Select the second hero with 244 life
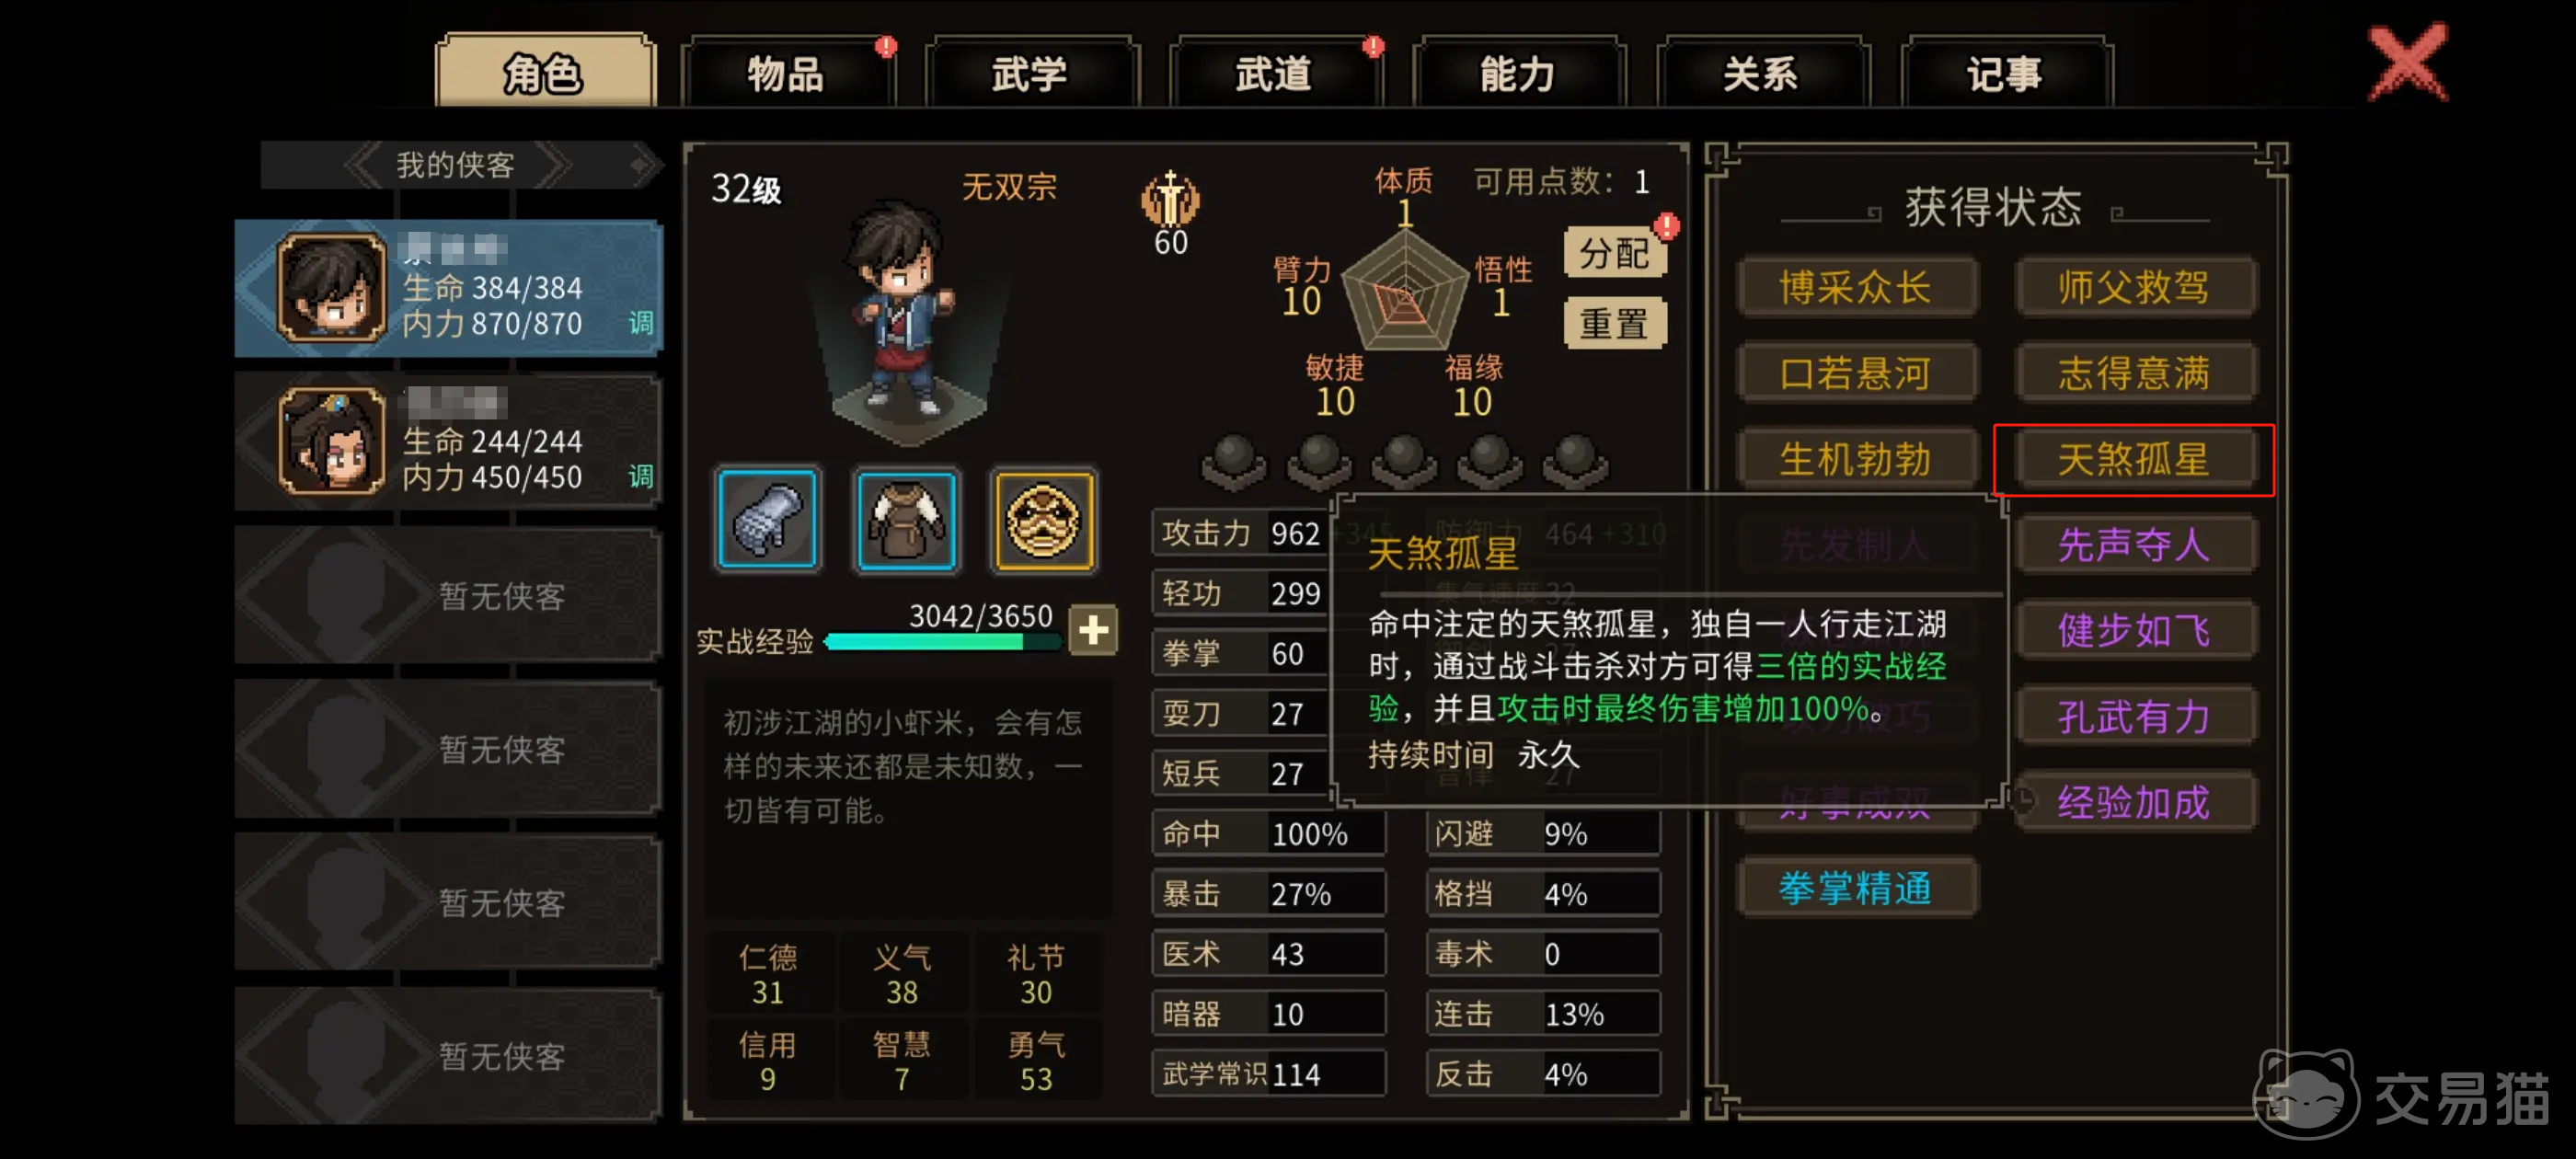Image resolution: width=2576 pixels, height=1159 pixels. pyautogui.click(x=448, y=441)
